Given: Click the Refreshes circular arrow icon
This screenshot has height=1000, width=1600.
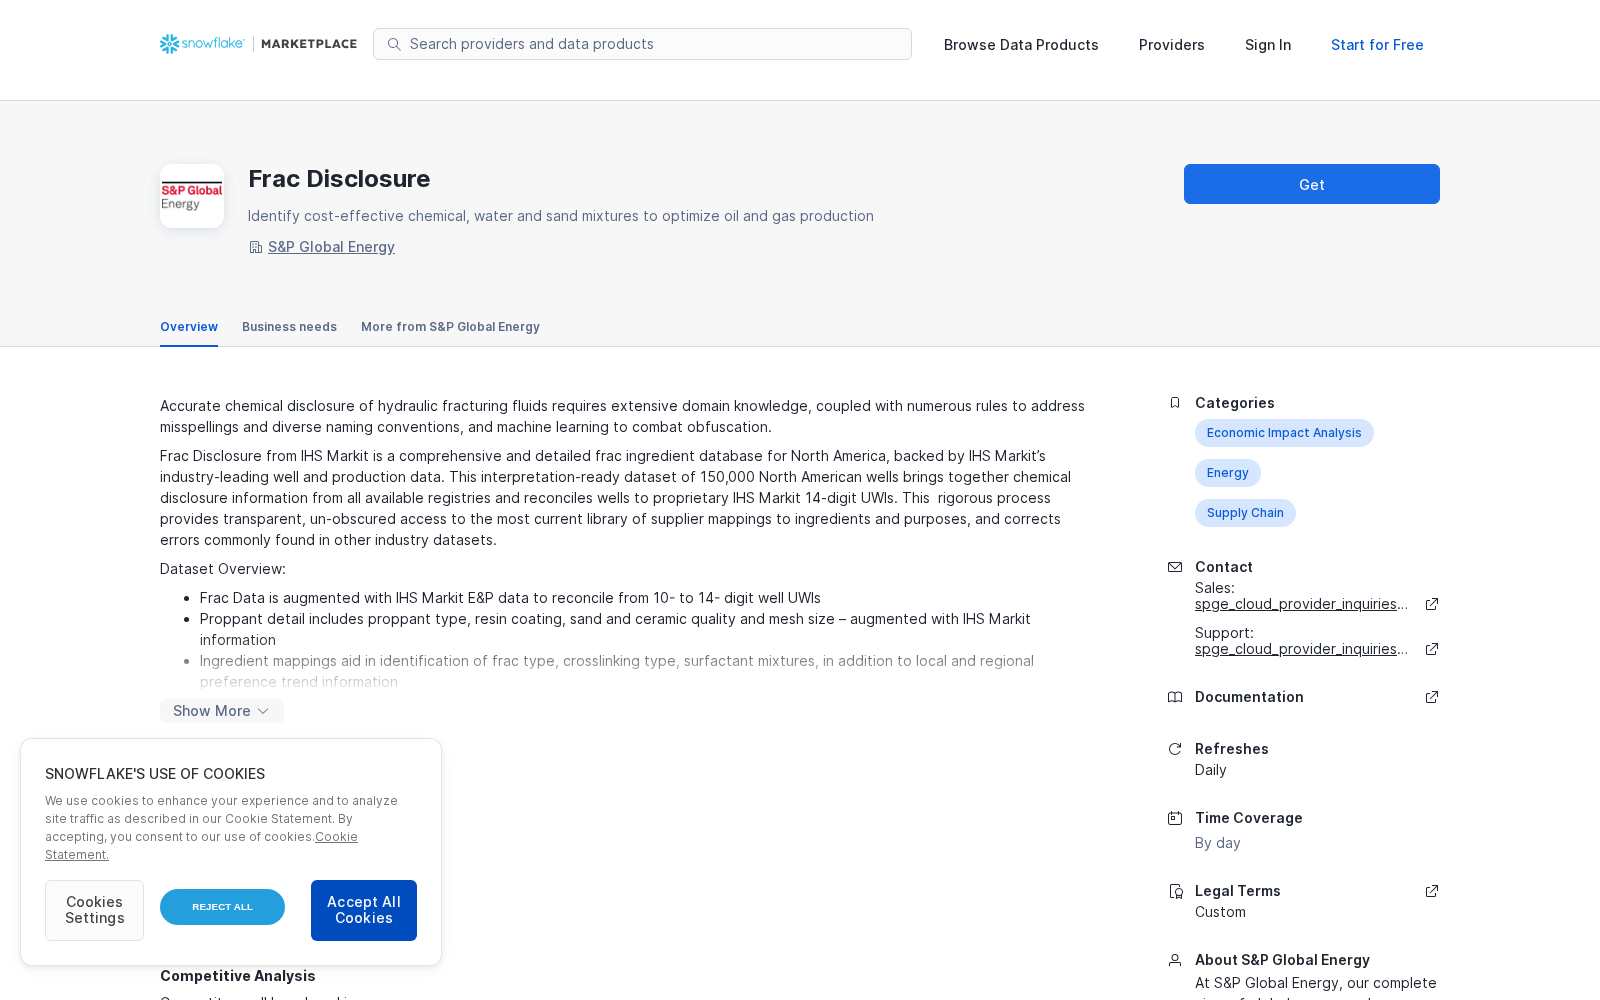Looking at the screenshot, I should (x=1175, y=749).
